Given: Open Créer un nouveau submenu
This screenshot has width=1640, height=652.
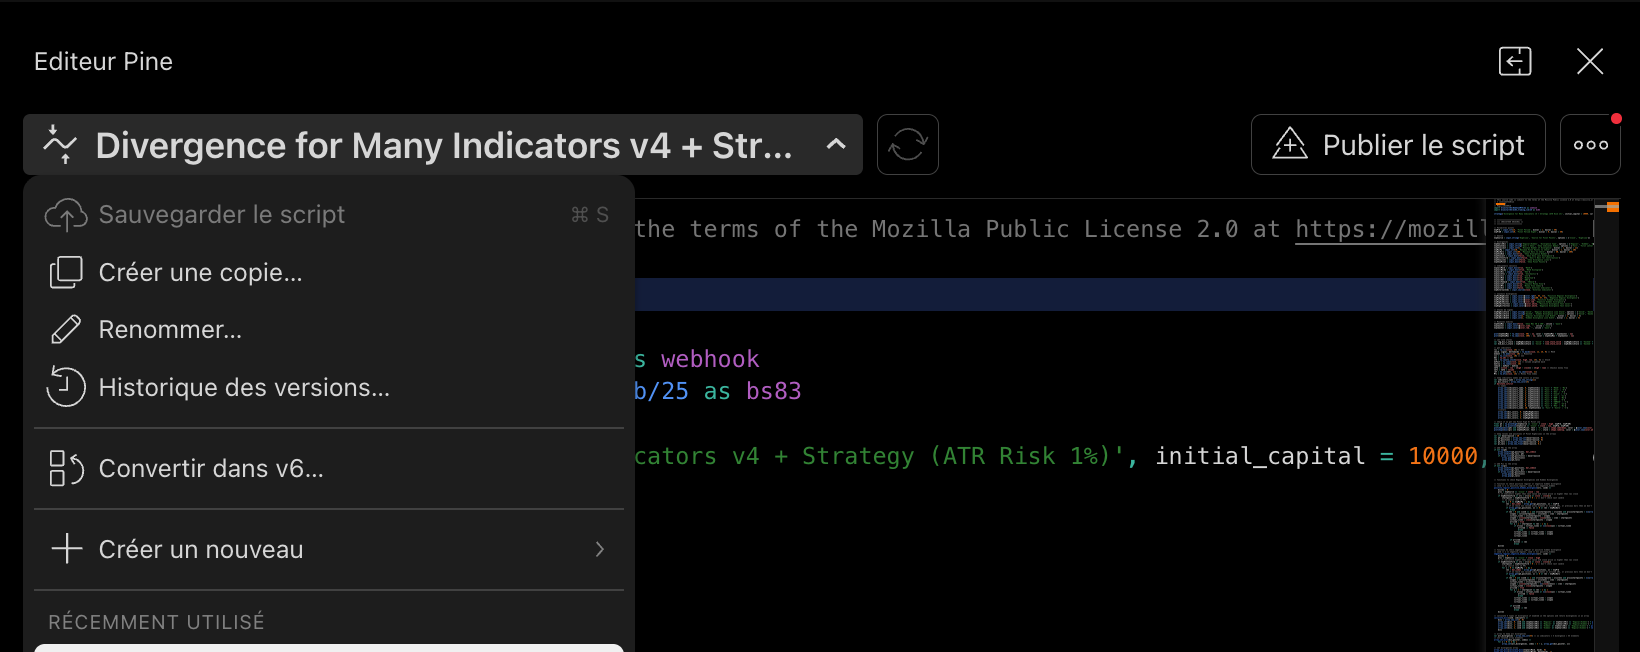Looking at the screenshot, I should (x=329, y=549).
